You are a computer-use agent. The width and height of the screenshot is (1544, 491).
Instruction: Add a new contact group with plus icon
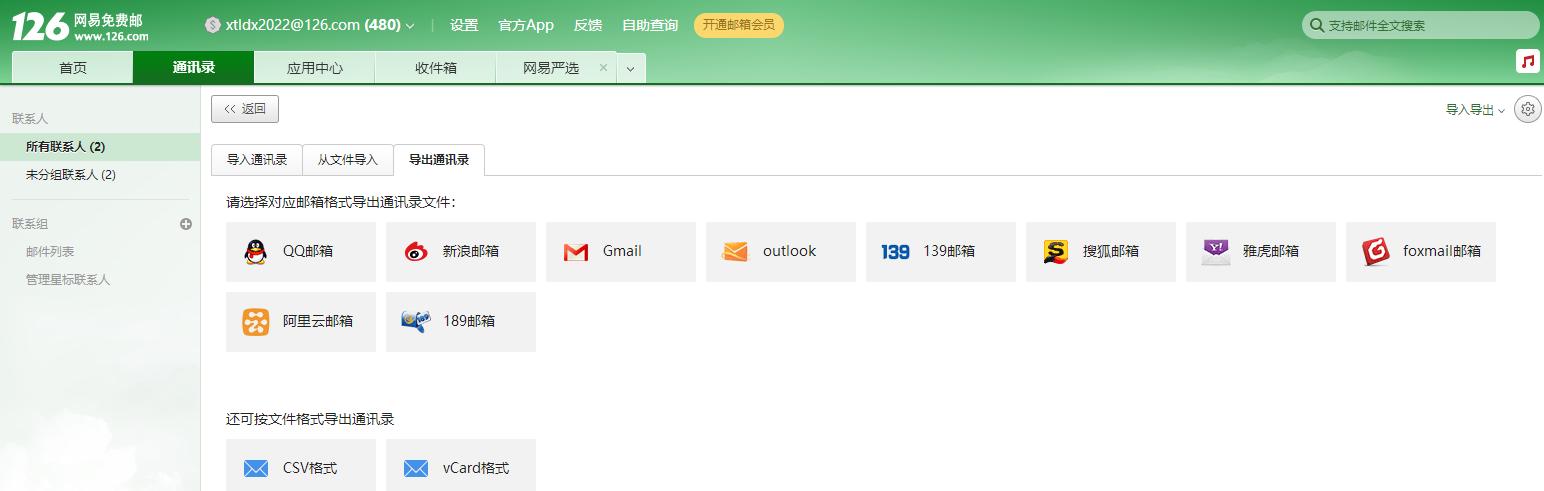click(x=186, y=224)
